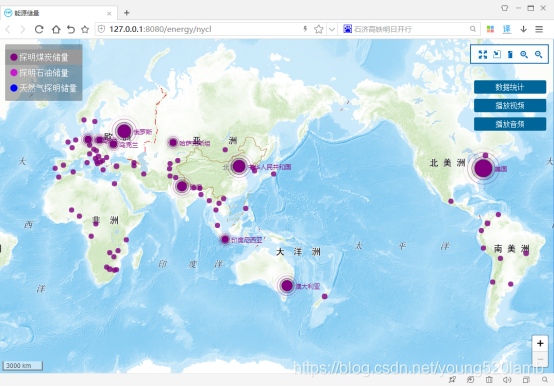554x387 pixels.
Task: Click the 哈萨克斯坦 coal reserve marker
Action: tap(173, 143)
